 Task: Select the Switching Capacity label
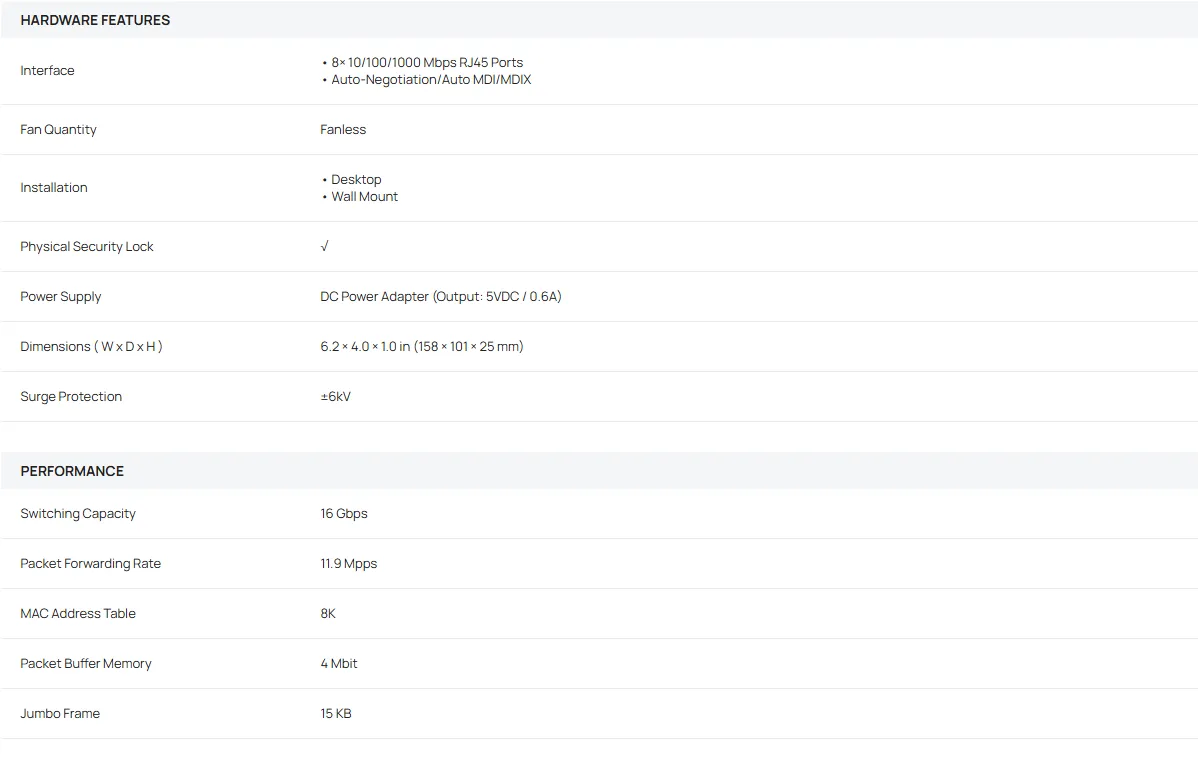(78, 514)
